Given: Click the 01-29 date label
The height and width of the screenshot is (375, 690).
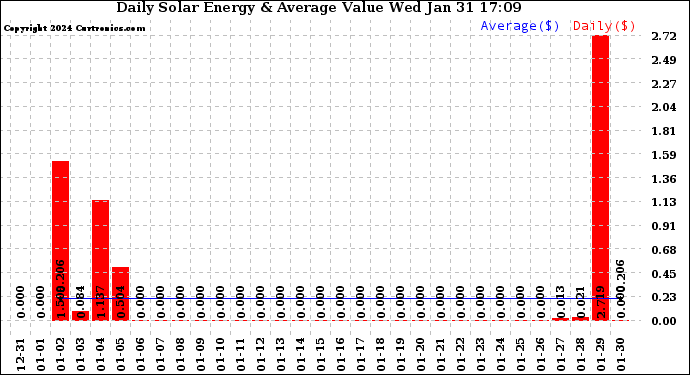Looking at the screenshot, I should click(601, 354).
